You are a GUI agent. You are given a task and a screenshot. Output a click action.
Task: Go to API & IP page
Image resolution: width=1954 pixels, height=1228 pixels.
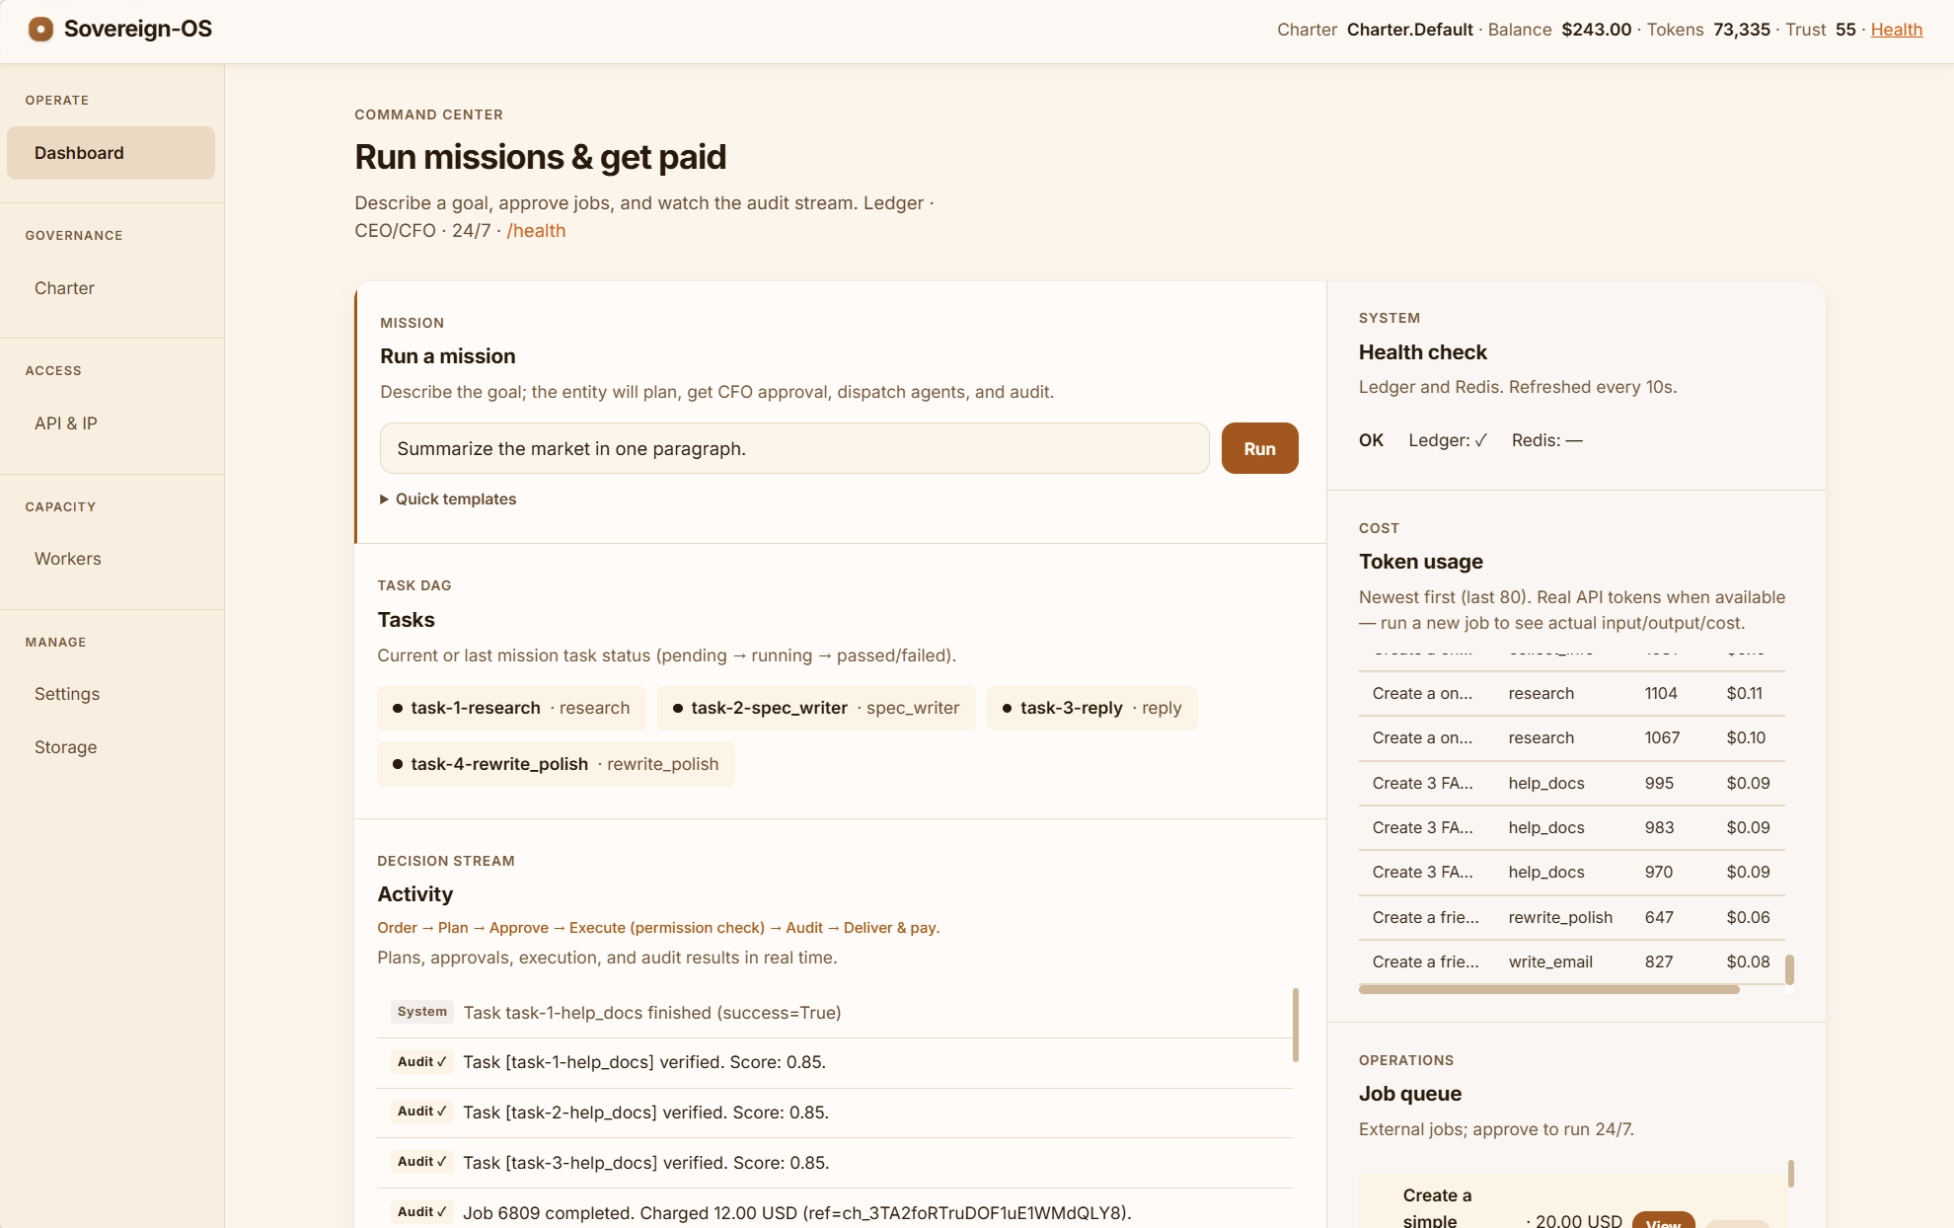(66, 423)
